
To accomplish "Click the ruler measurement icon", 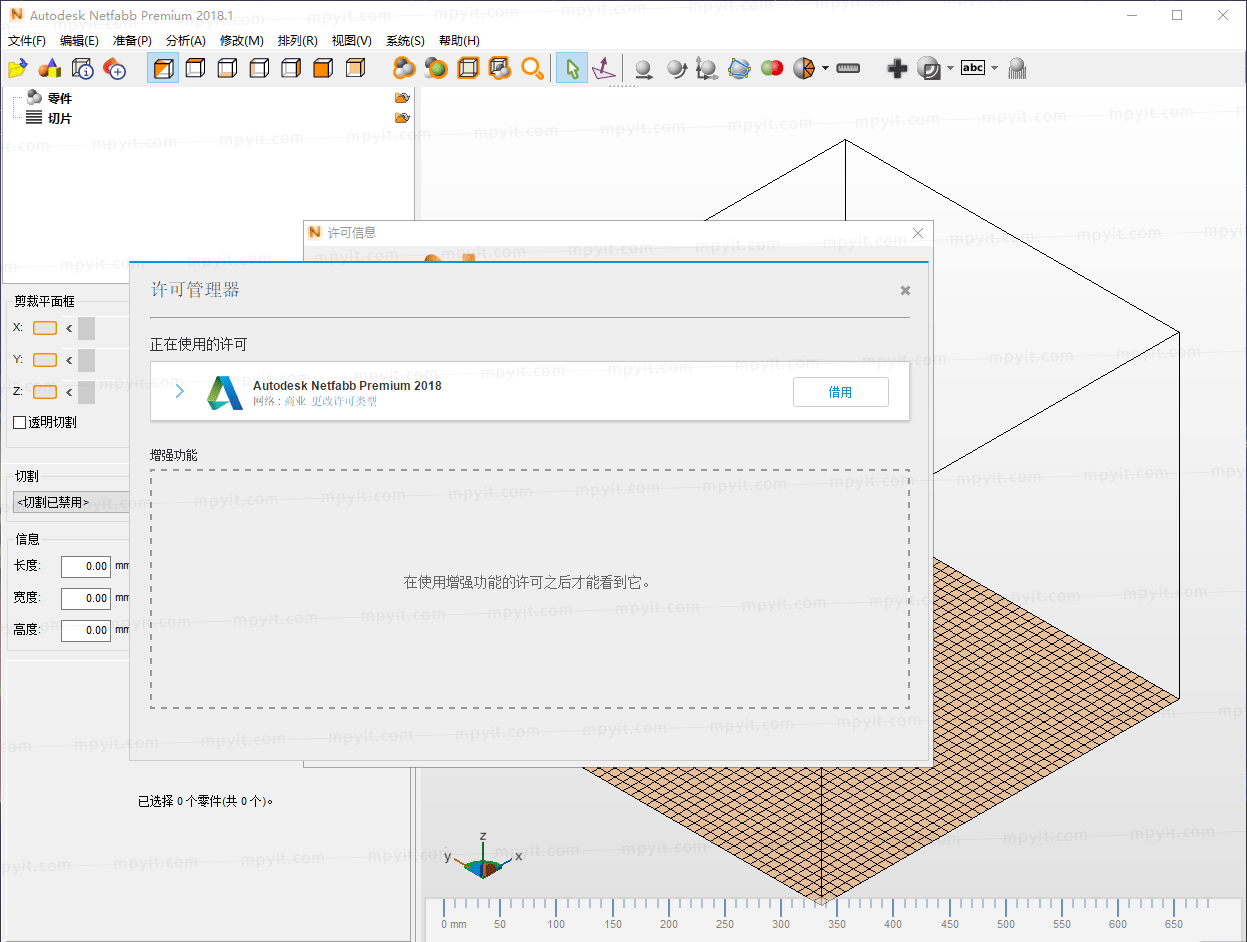I will coord(848,68).
